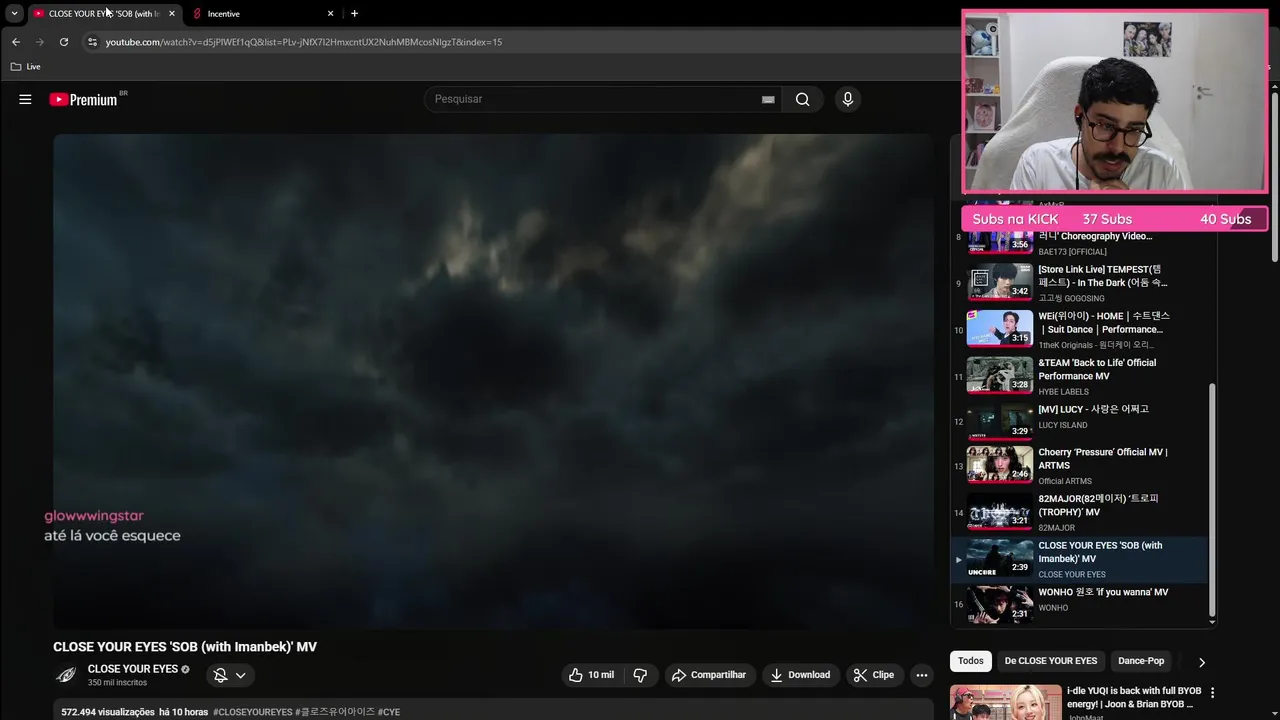
Task: Select current CLOSE YOUR EYES 'SOB' playlist item
Action: click(1080, 560)
